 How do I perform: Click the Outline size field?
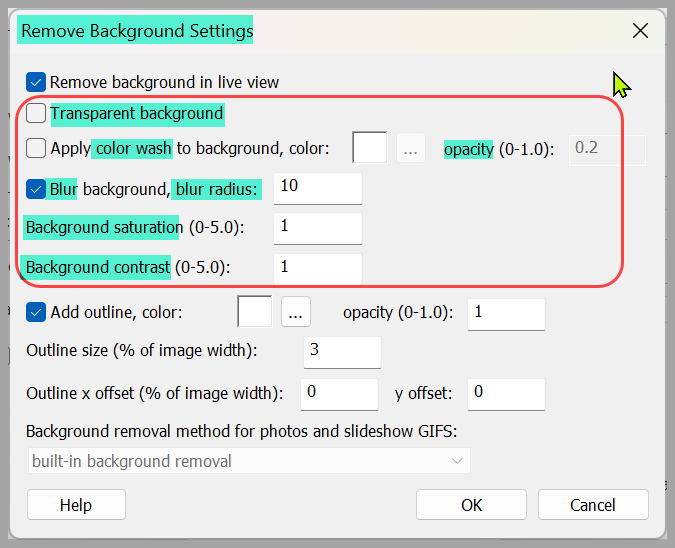coord(342,352)
